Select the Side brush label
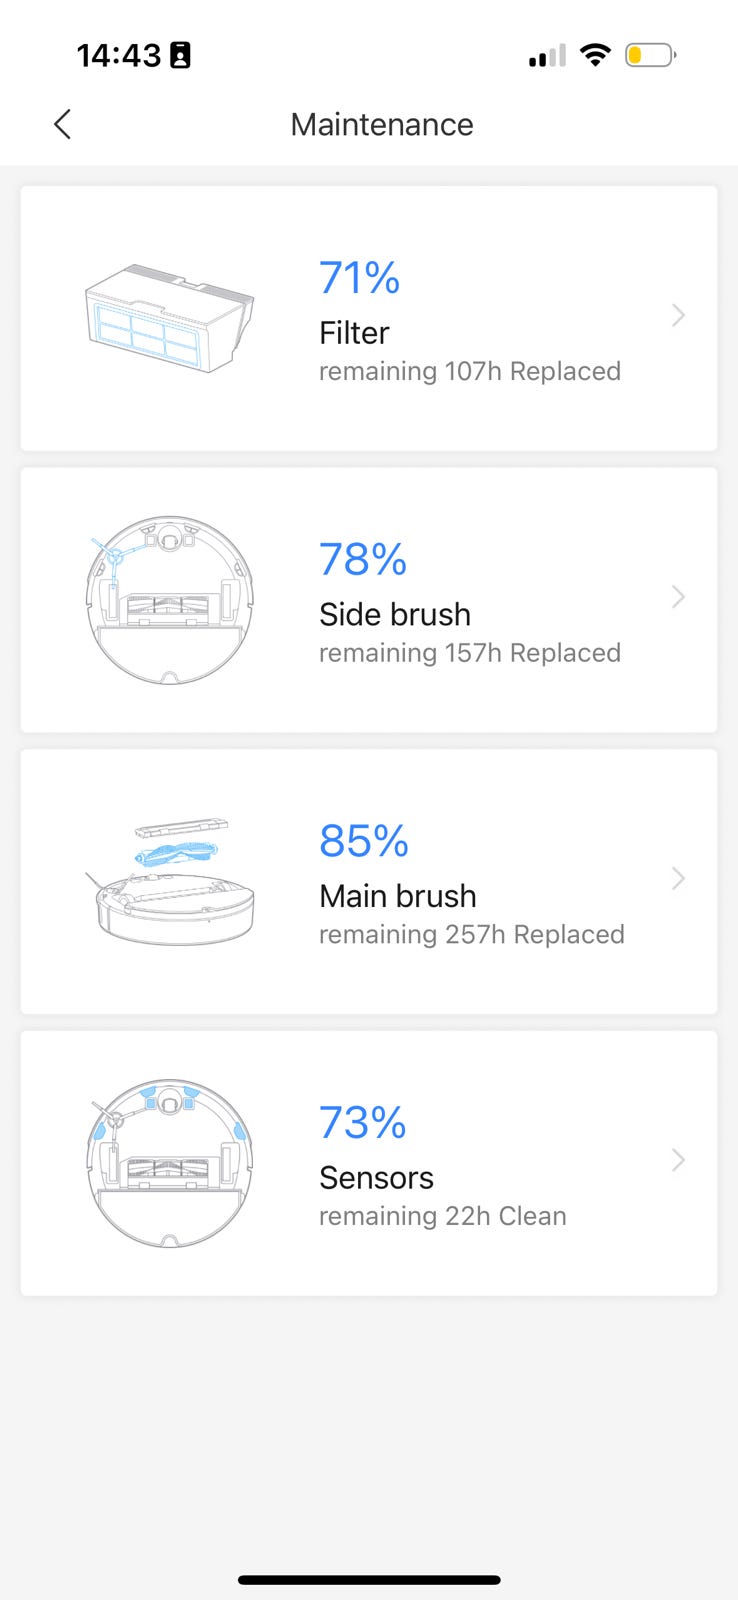The height and width of the screenshot is (1600, 738). 395,614
